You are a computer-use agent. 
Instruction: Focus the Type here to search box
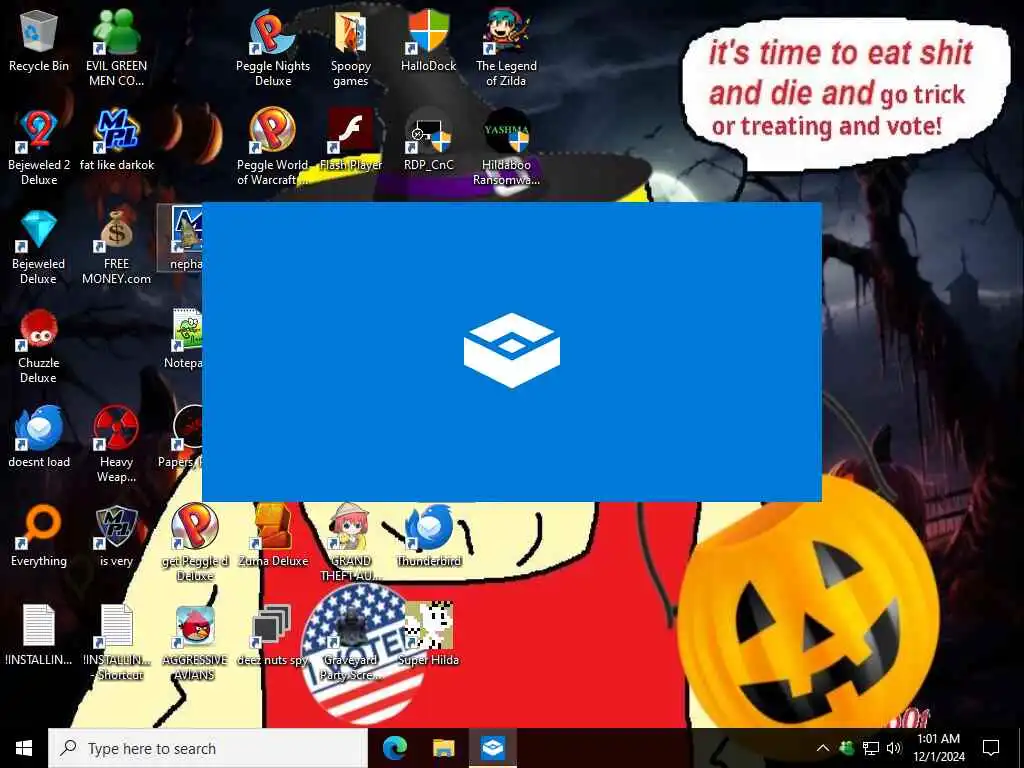[x=208, y=748]
